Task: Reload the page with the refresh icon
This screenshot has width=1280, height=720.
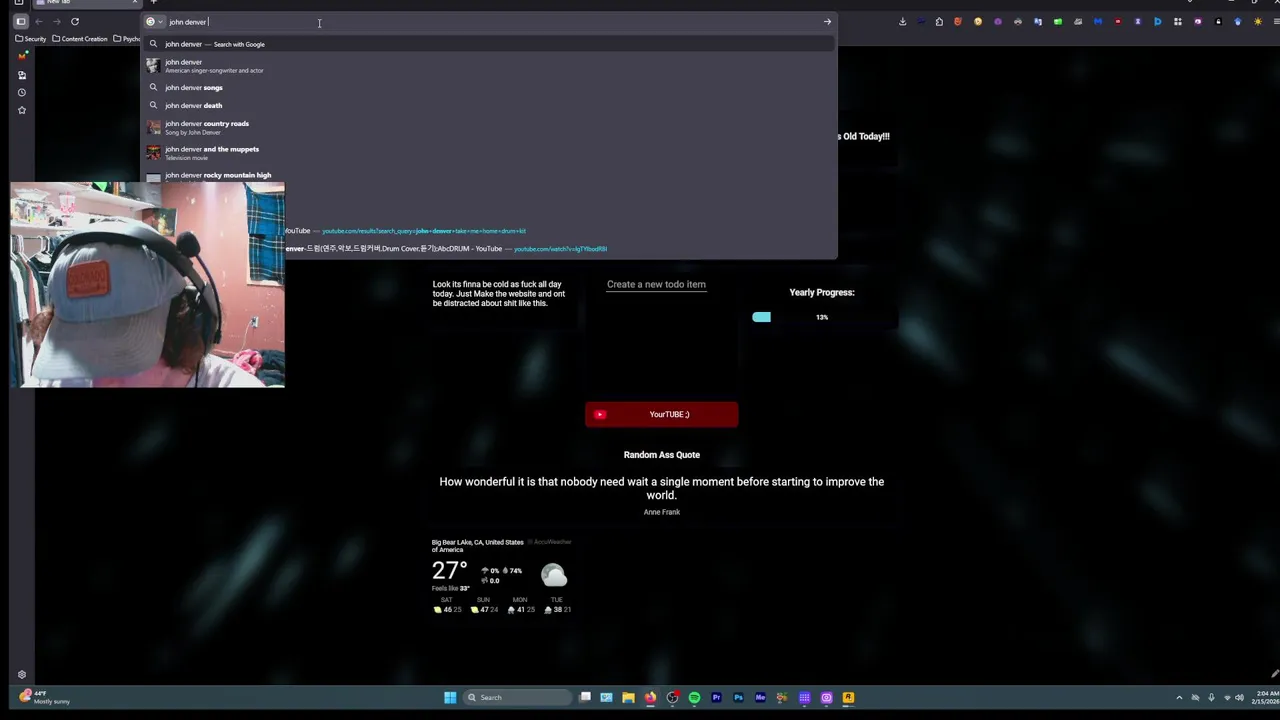Action: 74,21
